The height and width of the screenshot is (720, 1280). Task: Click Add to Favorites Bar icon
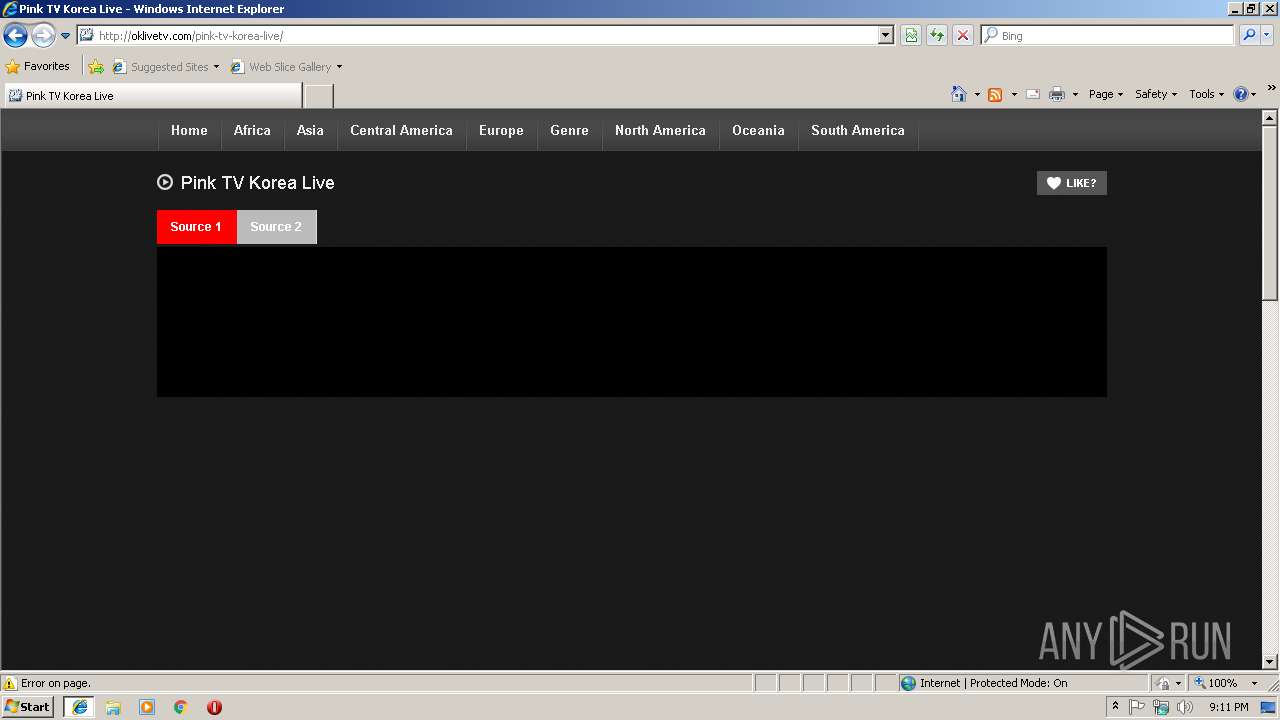(96, 67)
